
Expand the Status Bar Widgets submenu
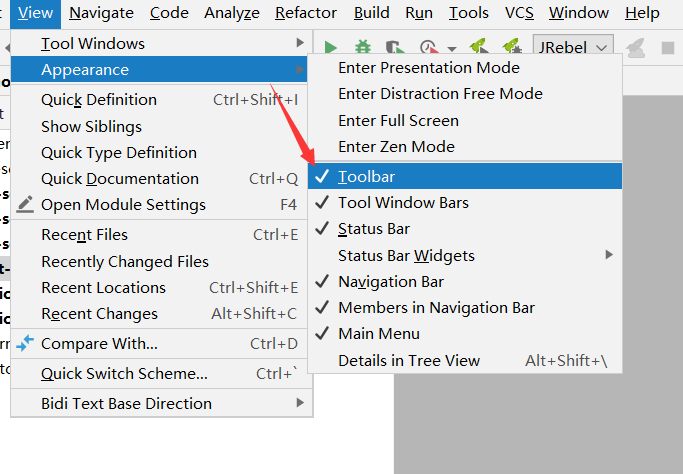click(465, 255)
